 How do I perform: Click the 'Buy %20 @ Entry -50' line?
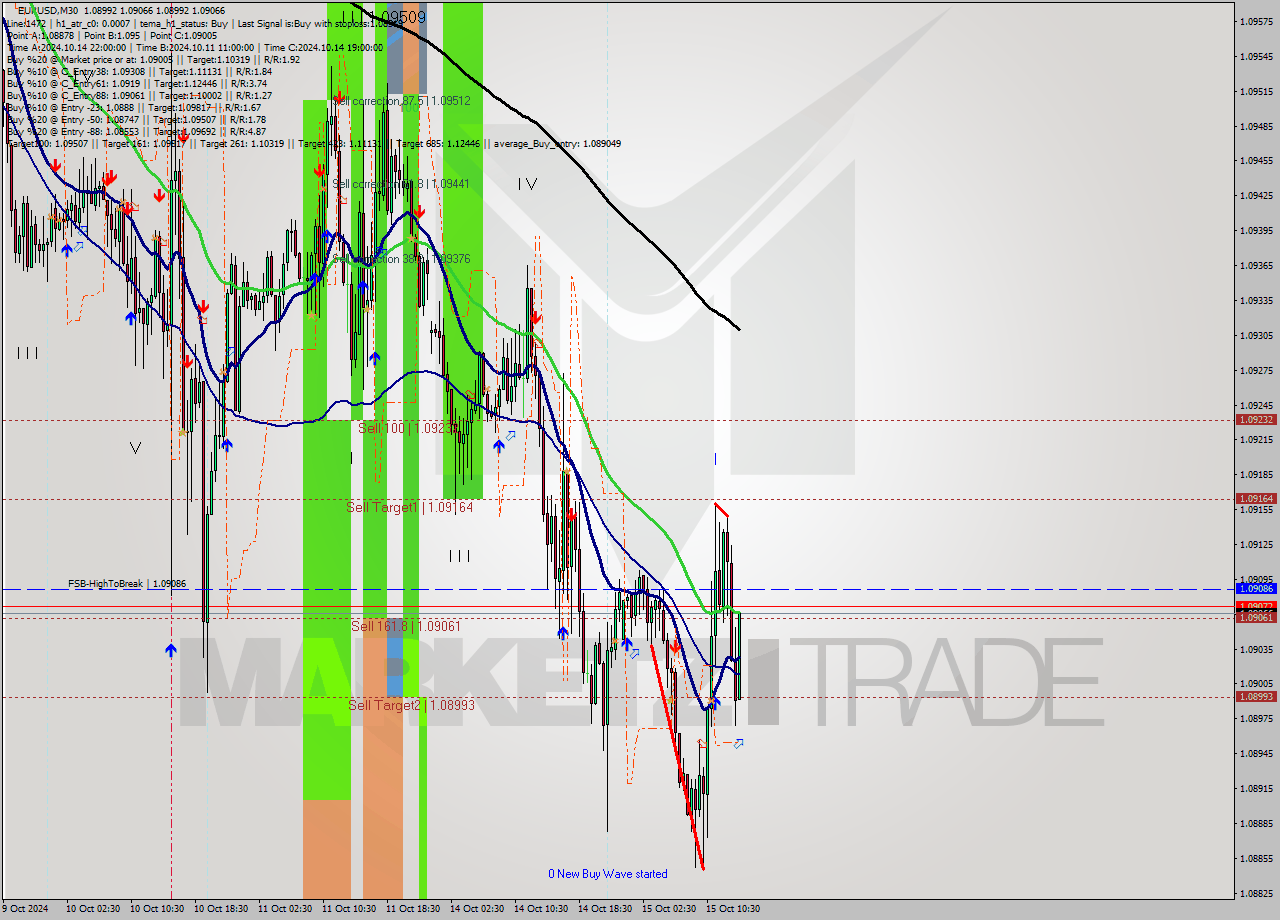point(136,119)
